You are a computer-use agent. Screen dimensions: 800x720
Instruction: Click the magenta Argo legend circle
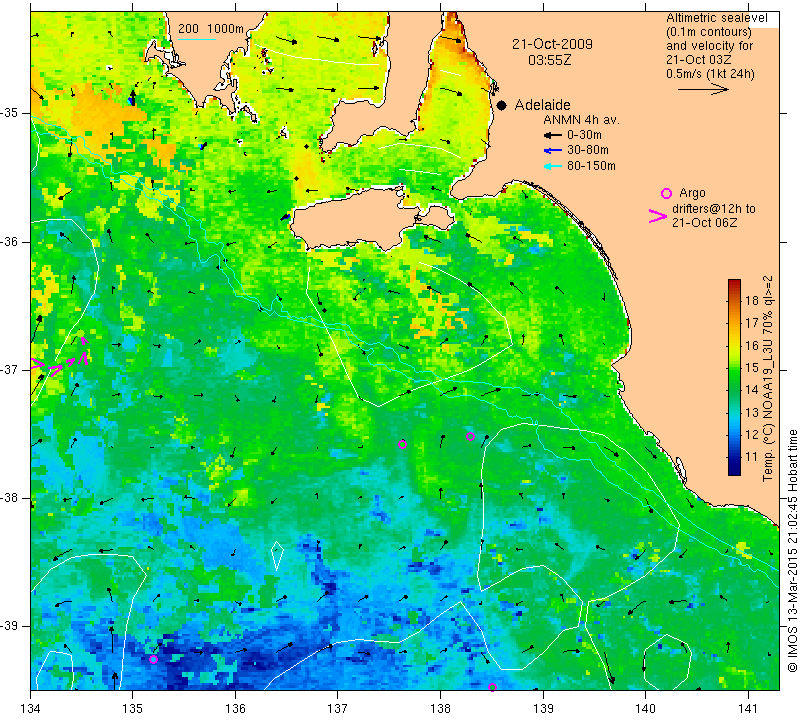click(x=666, y=193)
